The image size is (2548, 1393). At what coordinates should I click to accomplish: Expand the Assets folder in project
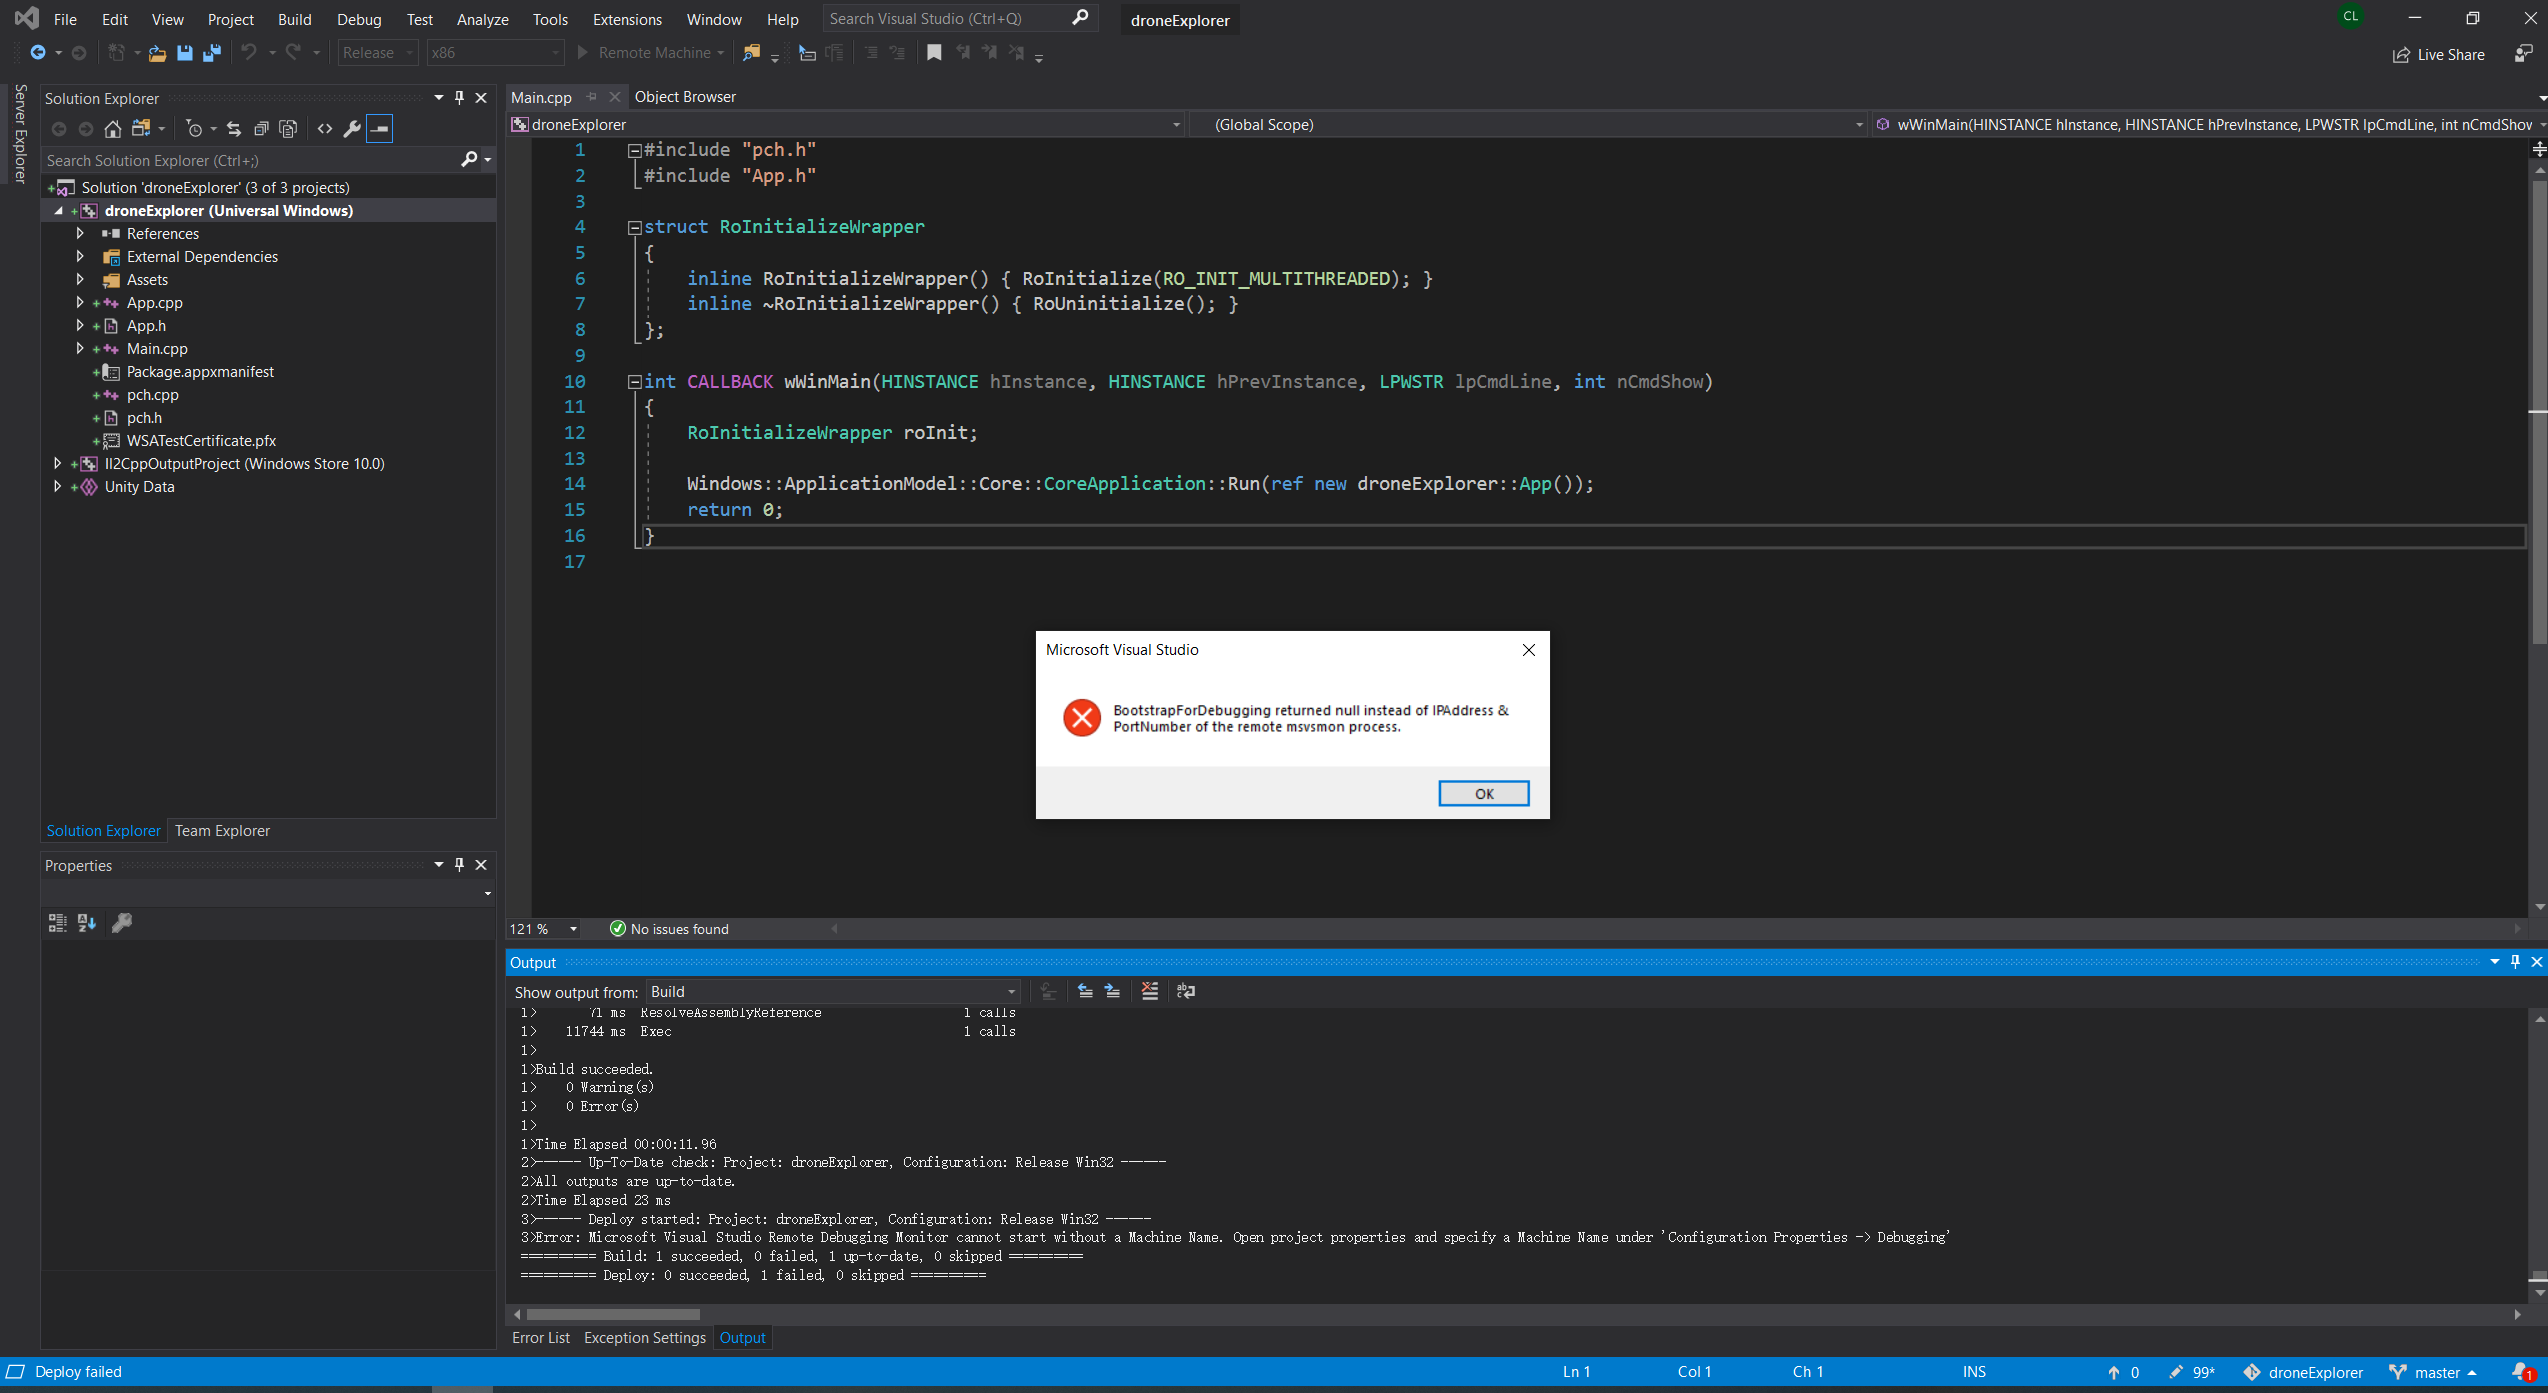79,280
